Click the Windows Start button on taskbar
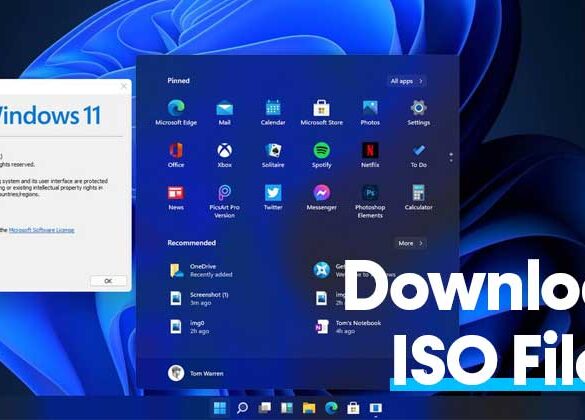Screen dimensions: 585x420 click(x=220, y=408)
